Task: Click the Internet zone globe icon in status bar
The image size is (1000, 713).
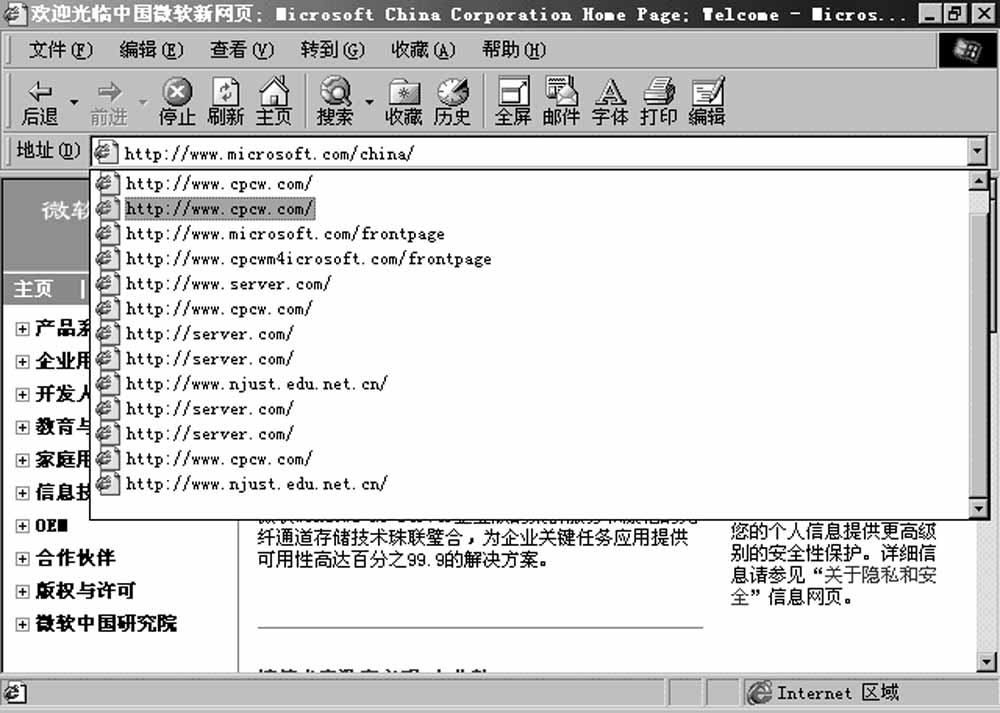Action: (760, 693)
